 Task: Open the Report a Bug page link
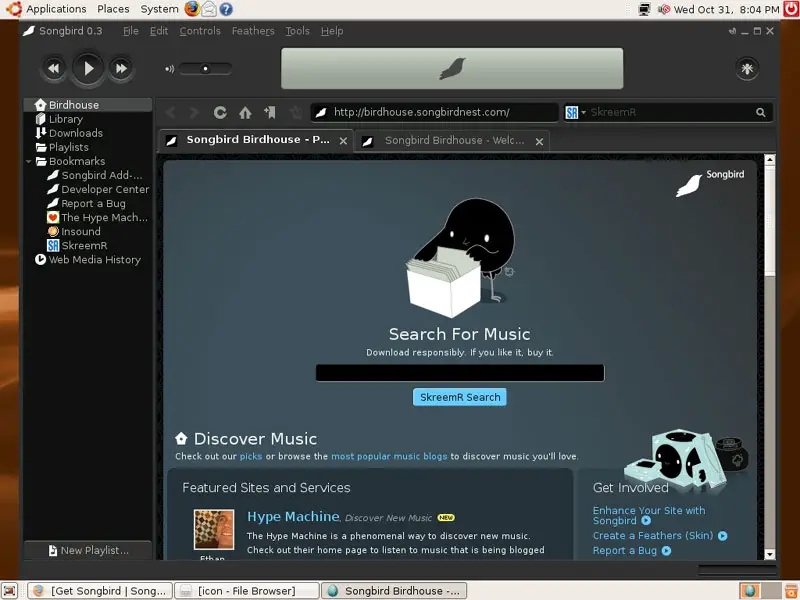(632, 551)
